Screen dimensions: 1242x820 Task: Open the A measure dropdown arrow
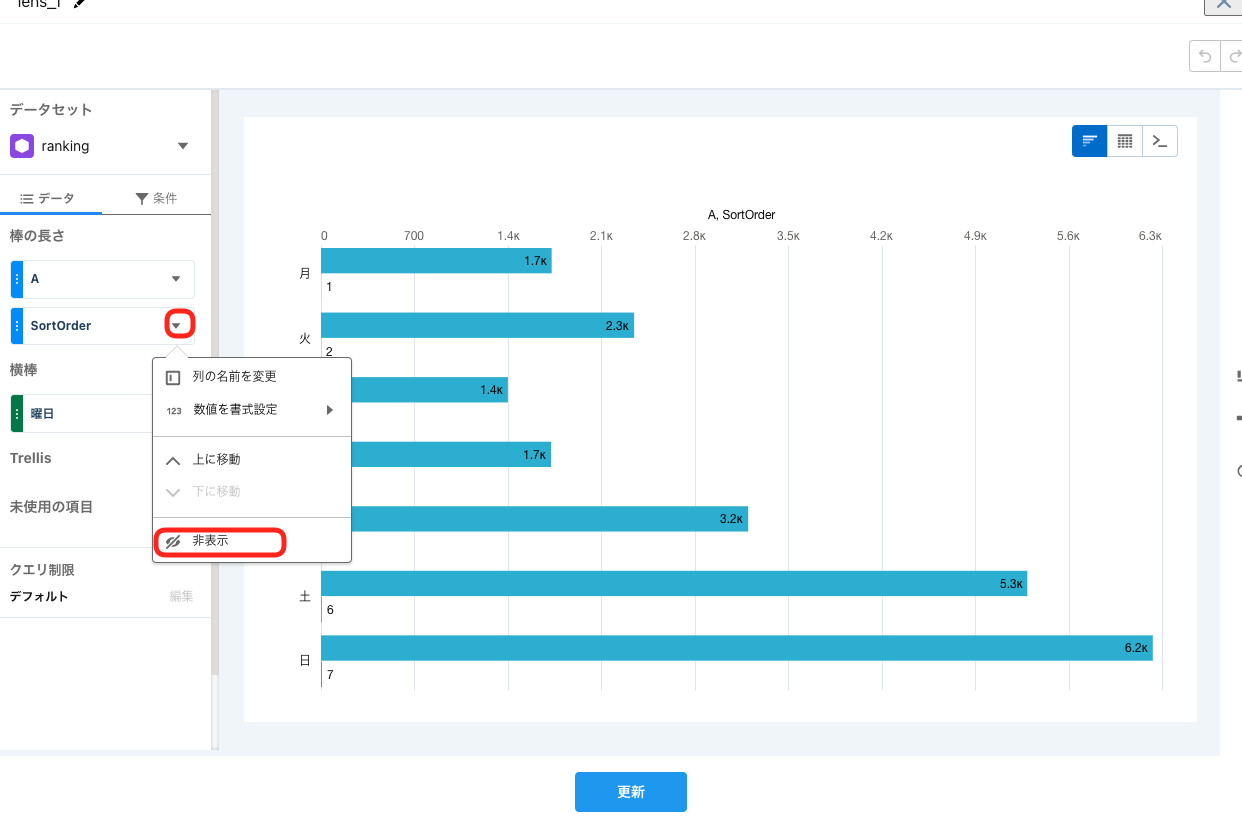tap(176, 279)
